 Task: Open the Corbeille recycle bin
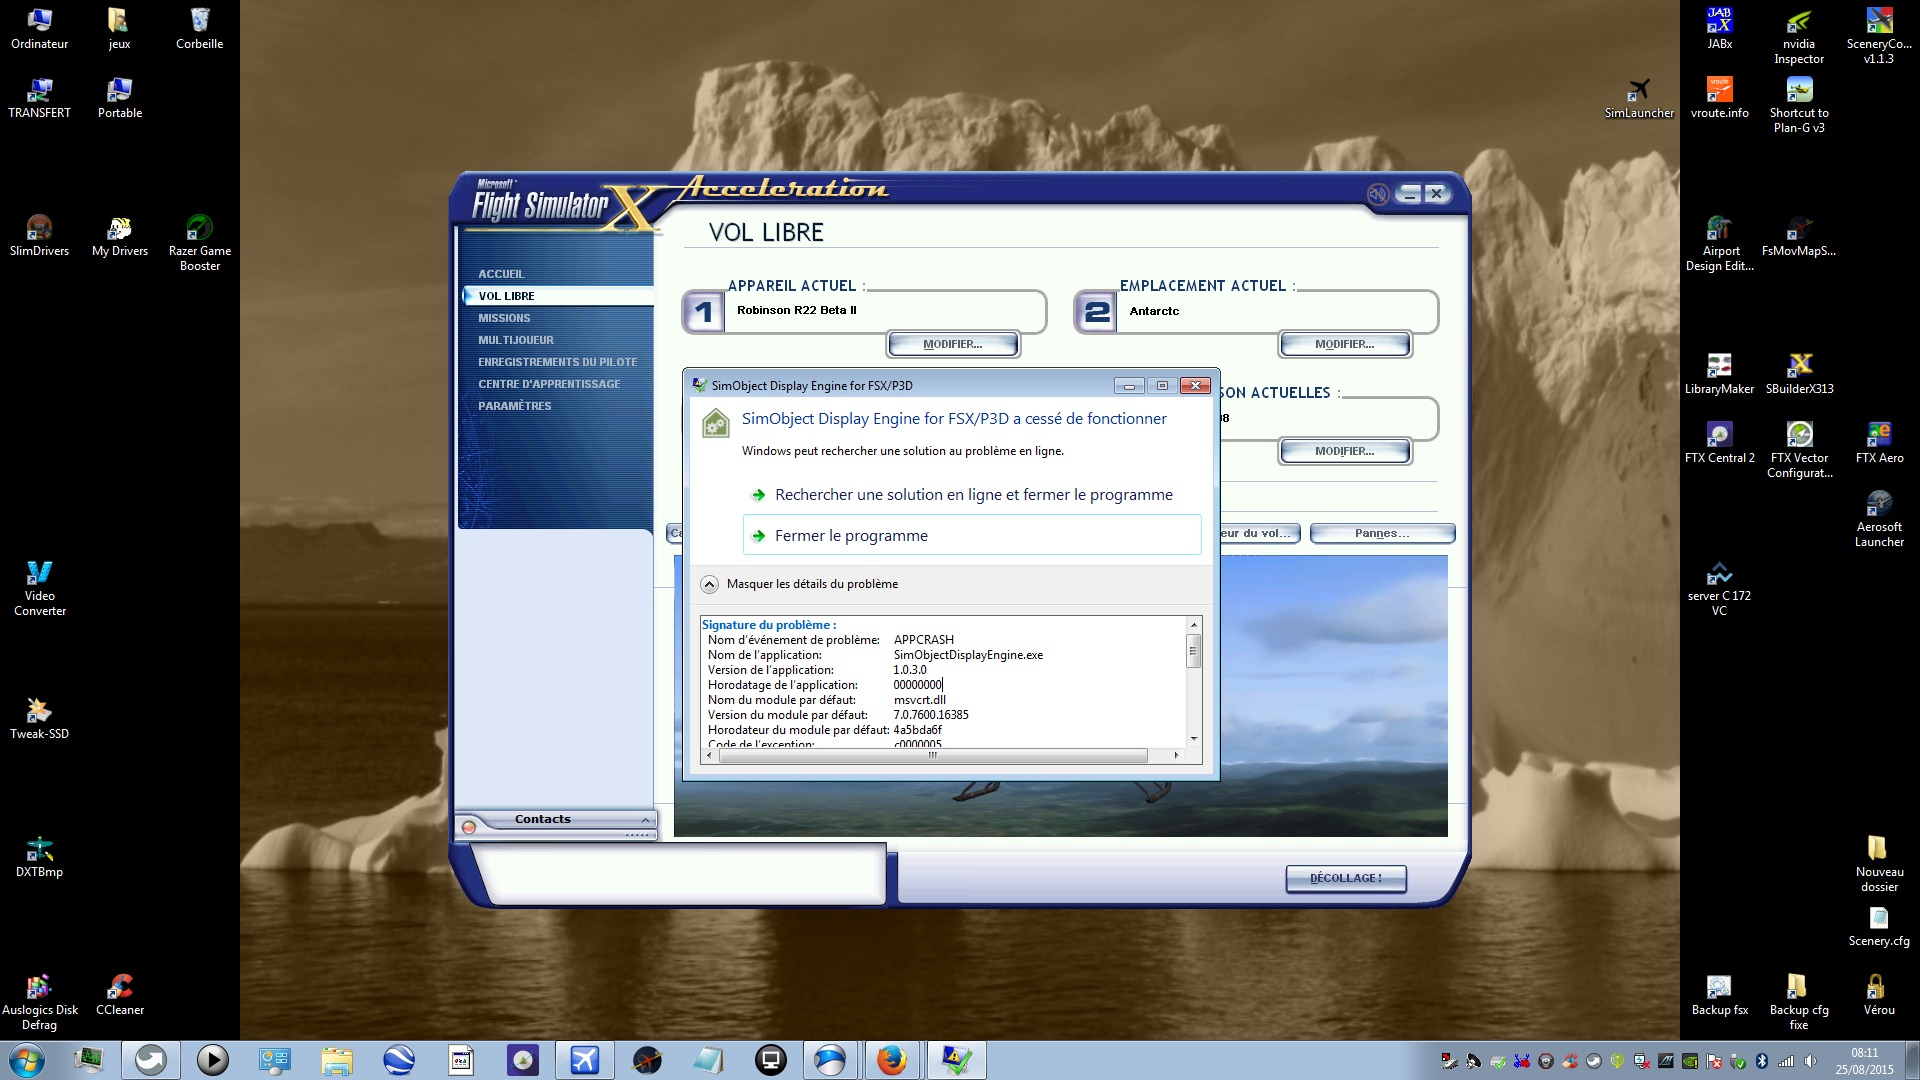pyautogui.click(x=199, y=29)
